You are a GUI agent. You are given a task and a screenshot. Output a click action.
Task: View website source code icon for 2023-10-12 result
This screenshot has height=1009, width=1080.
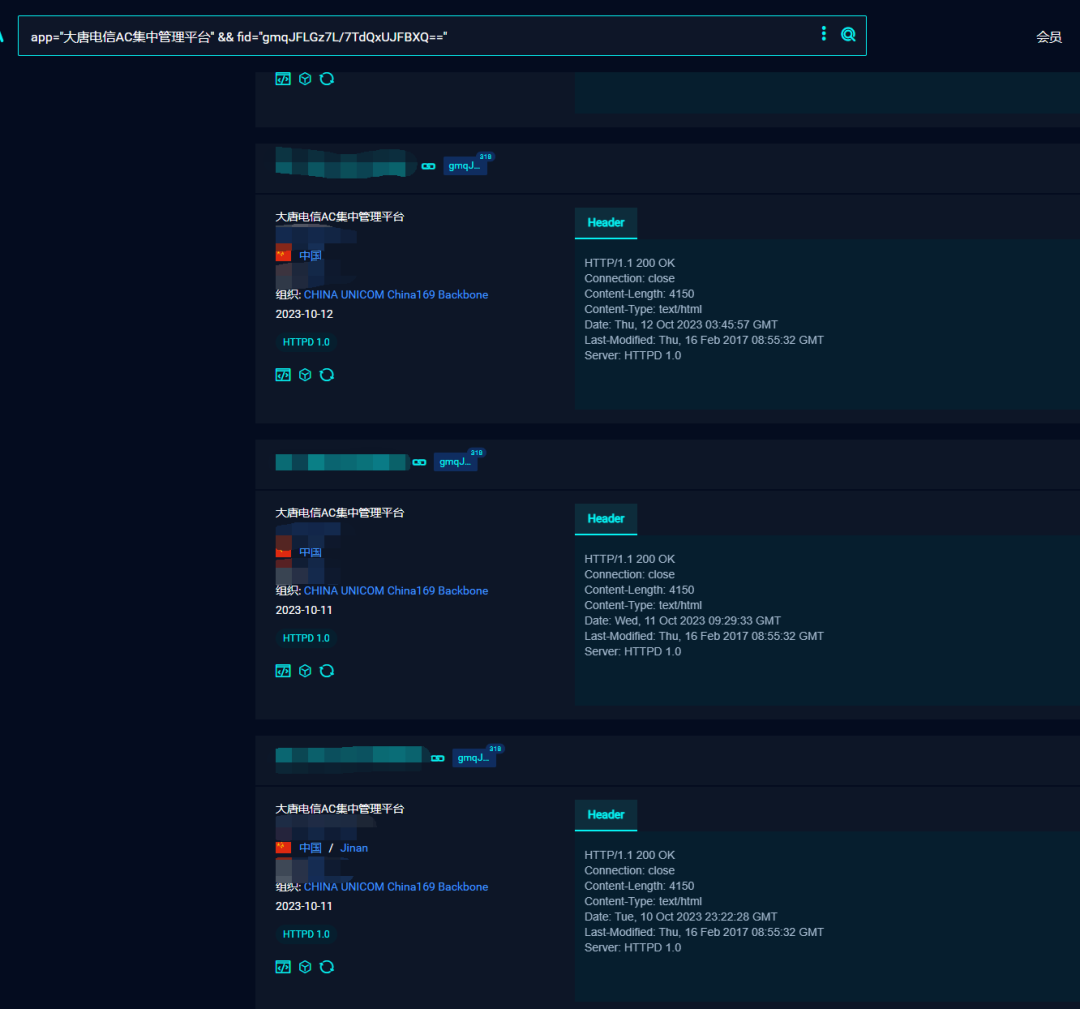point(283,375)
